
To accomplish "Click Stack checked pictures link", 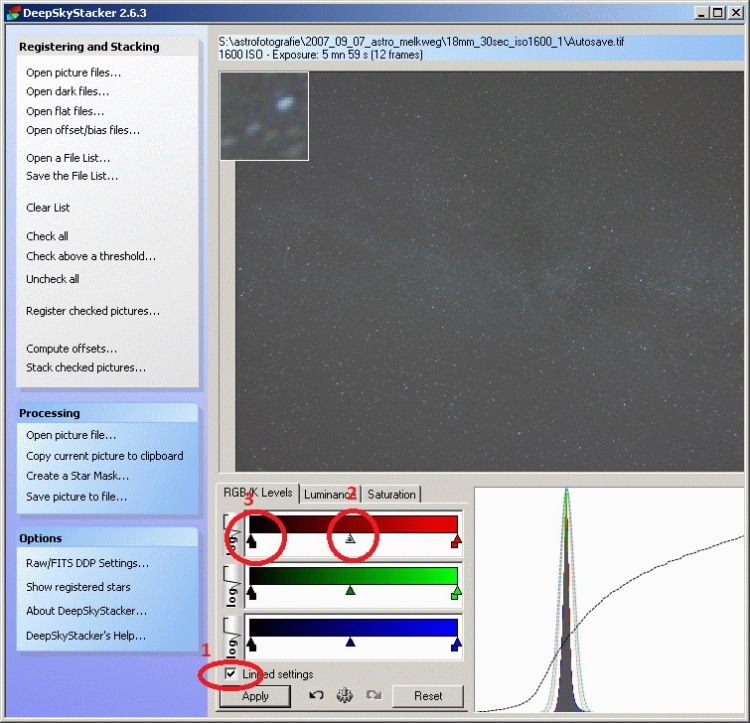I will point(86,367).
